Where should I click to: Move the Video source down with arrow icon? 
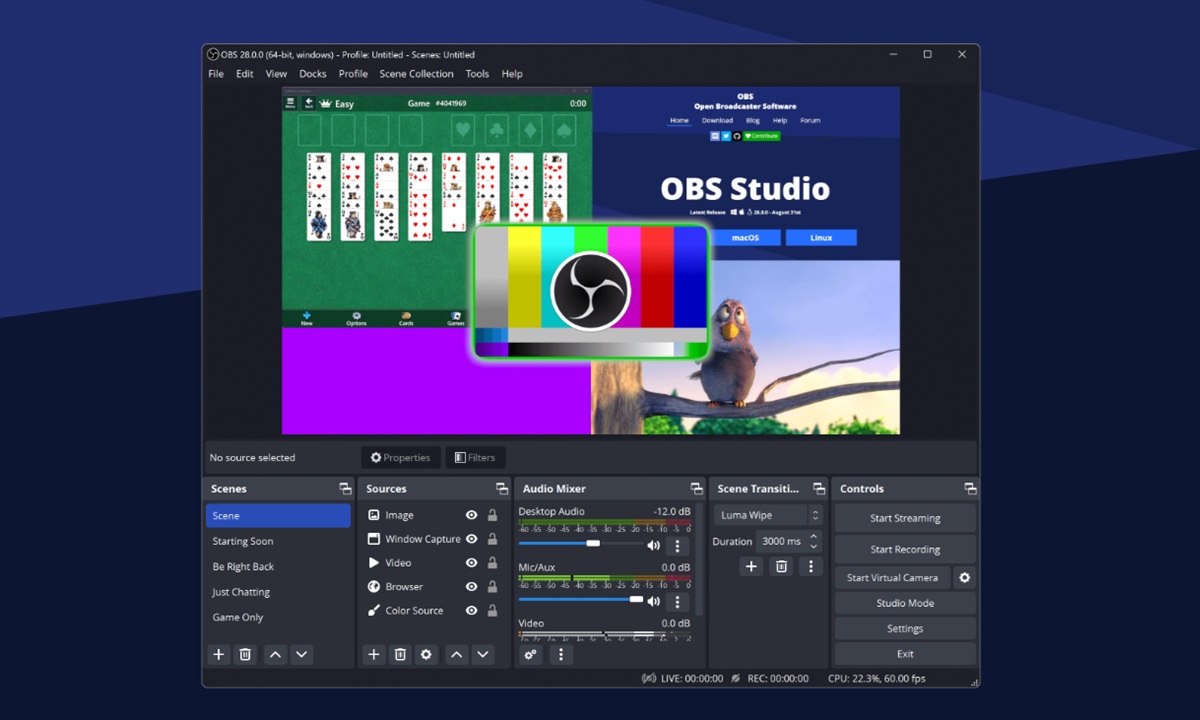click(483, 654)
